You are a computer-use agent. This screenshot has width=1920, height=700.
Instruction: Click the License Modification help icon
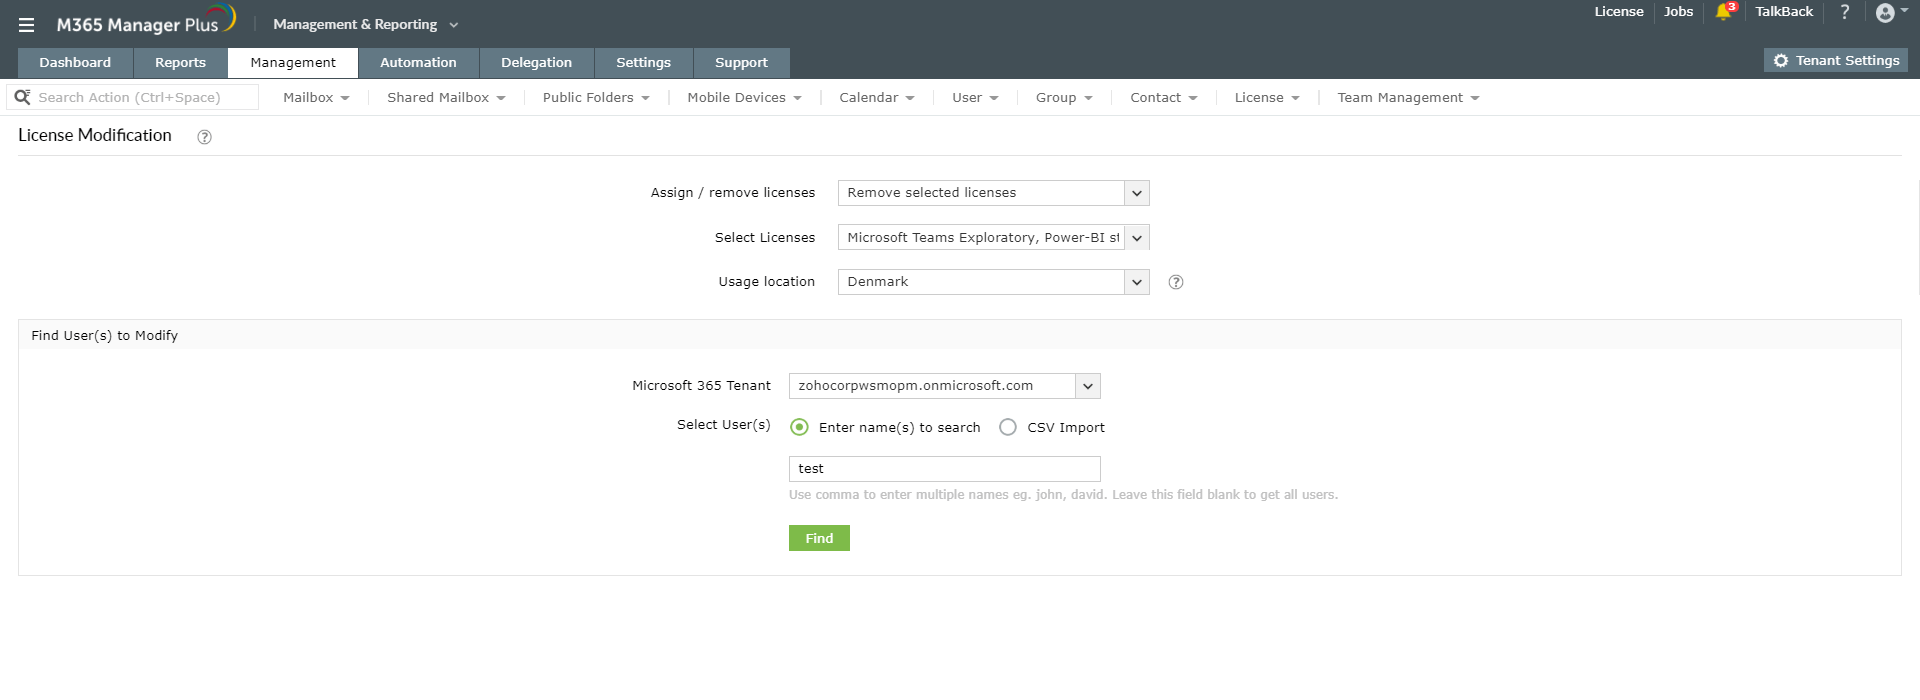204,137
